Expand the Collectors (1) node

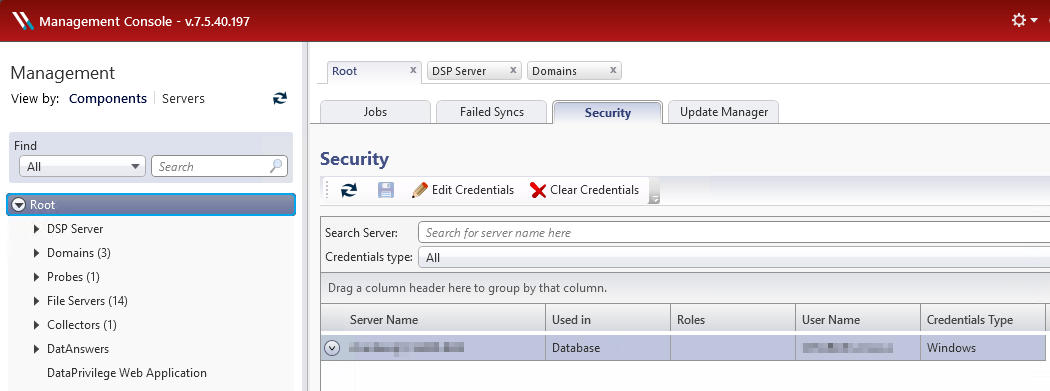click(36, 325)
